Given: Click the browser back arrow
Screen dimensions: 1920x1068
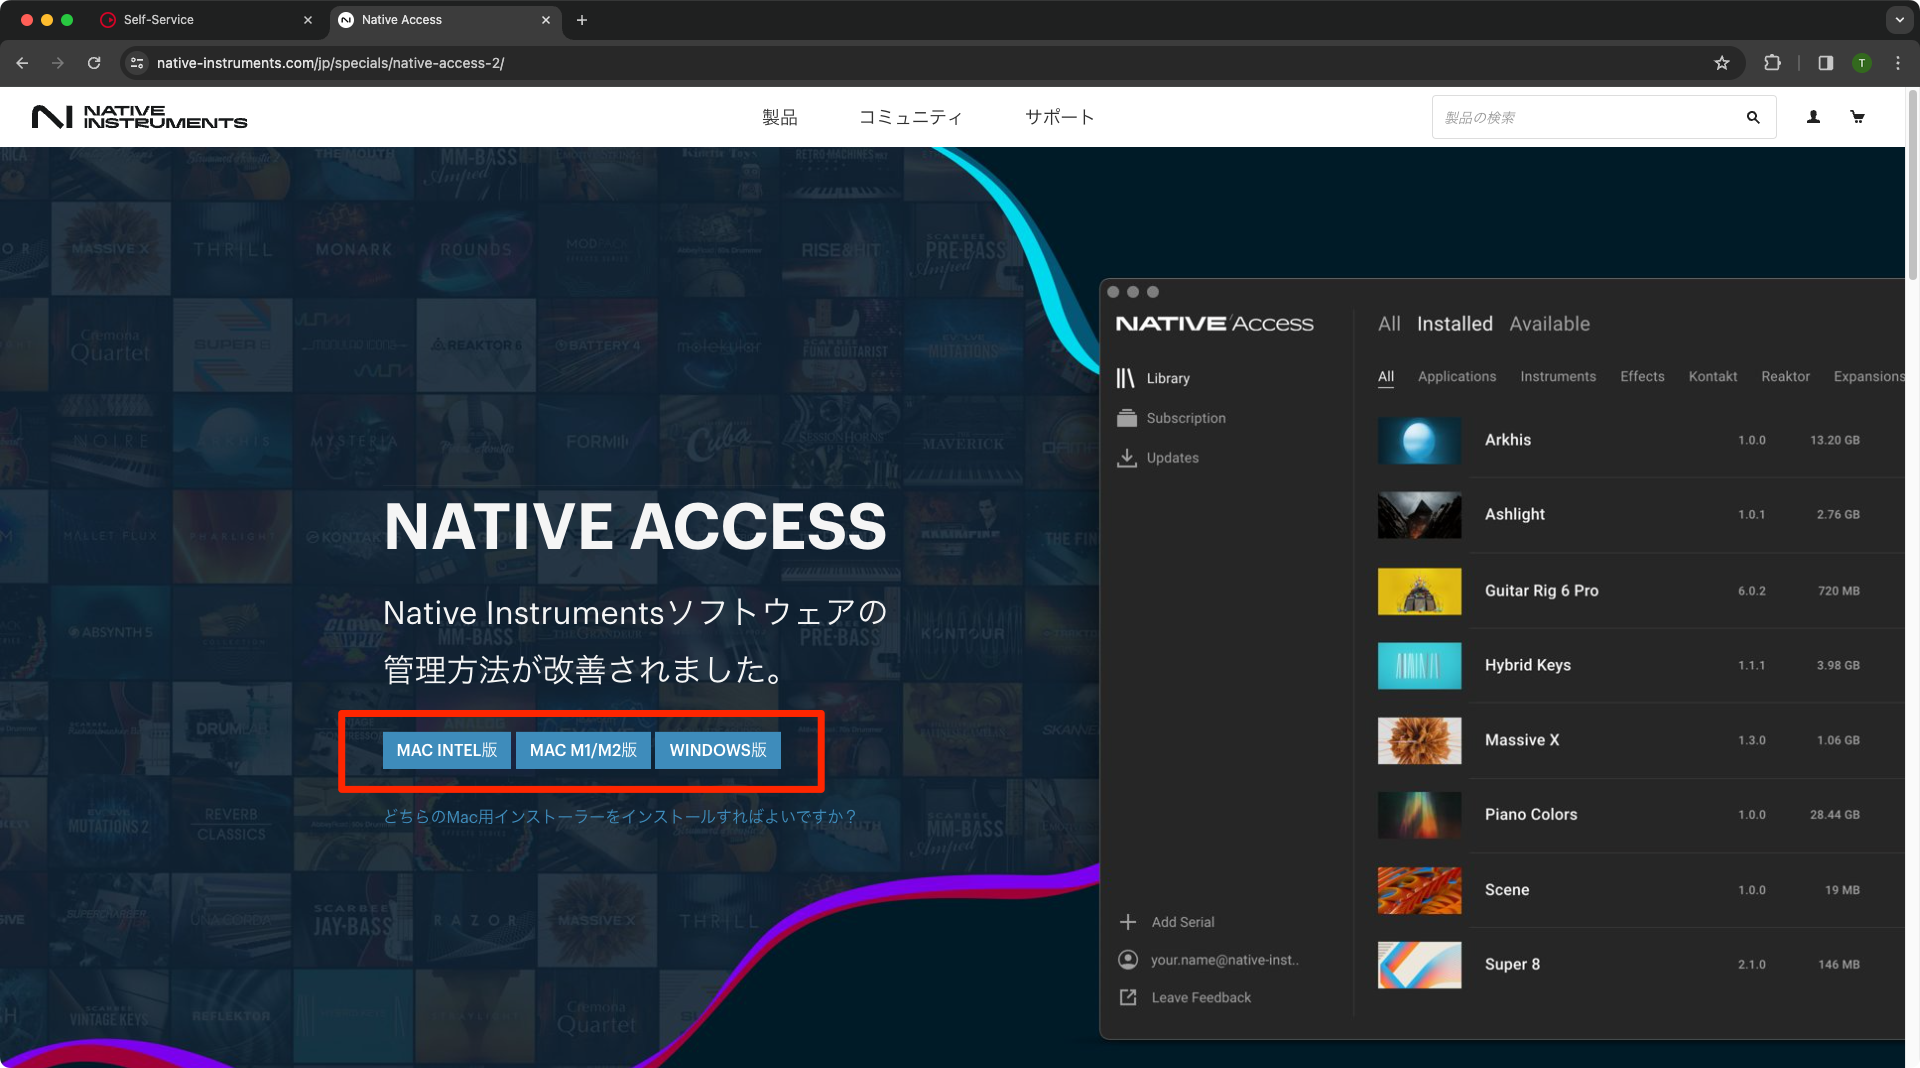Looking at the screenshot, I should click(x=22, y=63).
